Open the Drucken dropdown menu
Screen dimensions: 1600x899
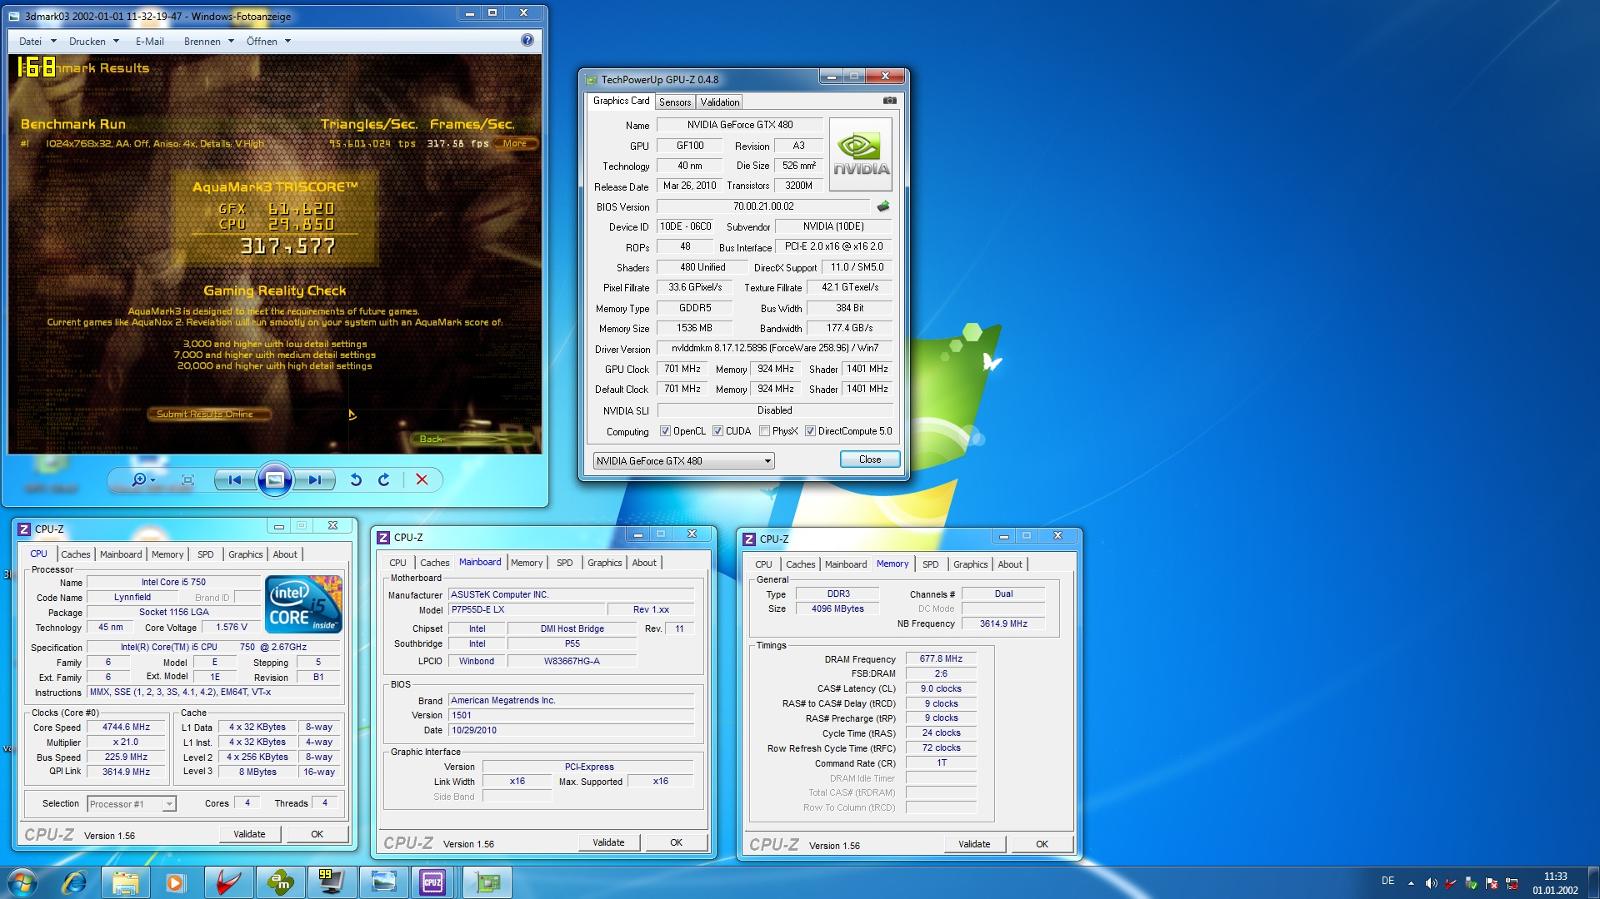pos(93,41)
